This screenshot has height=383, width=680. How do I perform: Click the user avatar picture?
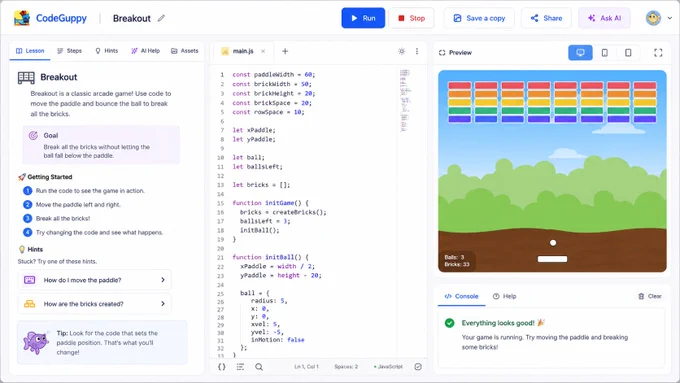coord(653,18)
